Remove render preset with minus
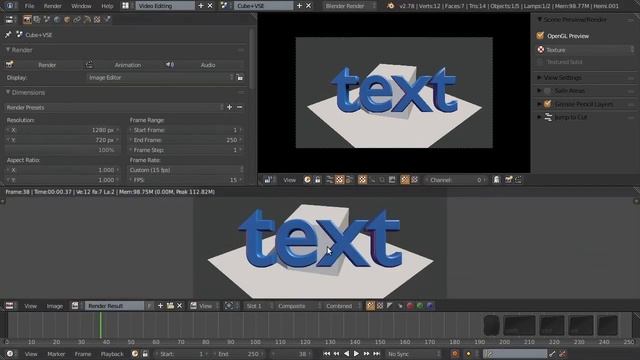This screenshot has height=360, width=640. (x=240, y=107)
